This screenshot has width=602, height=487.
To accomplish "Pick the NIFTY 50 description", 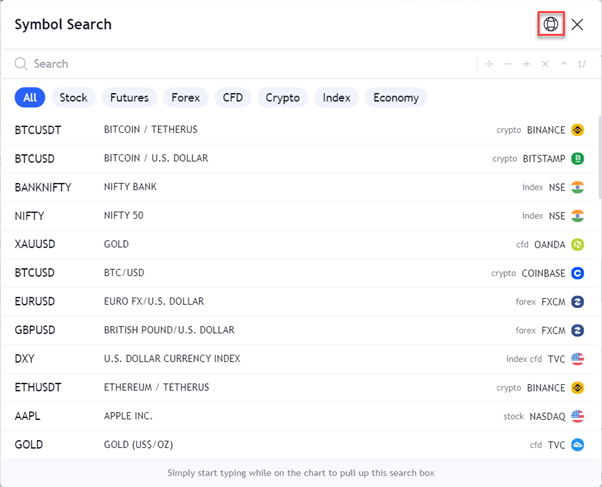I will pos(124,215).
